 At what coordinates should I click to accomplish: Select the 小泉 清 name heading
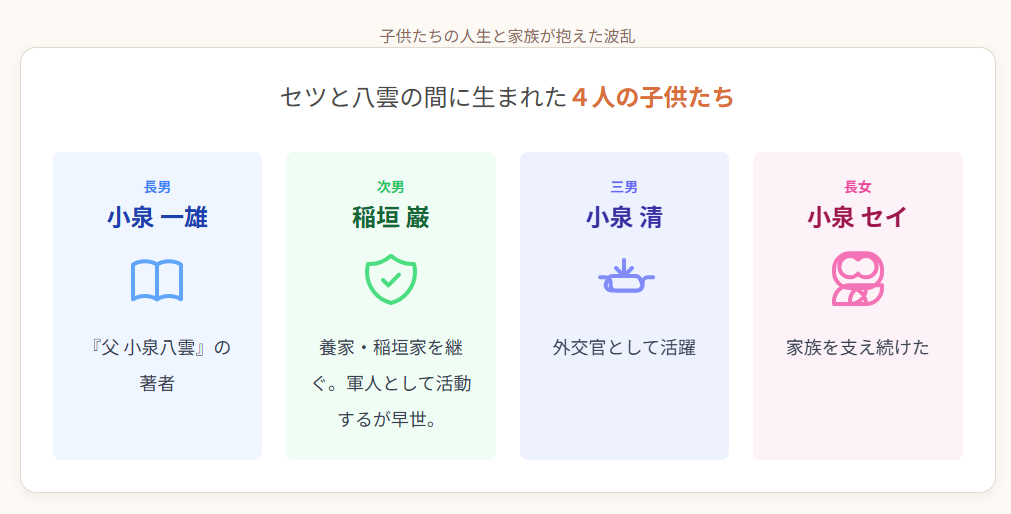coord(624,217)
